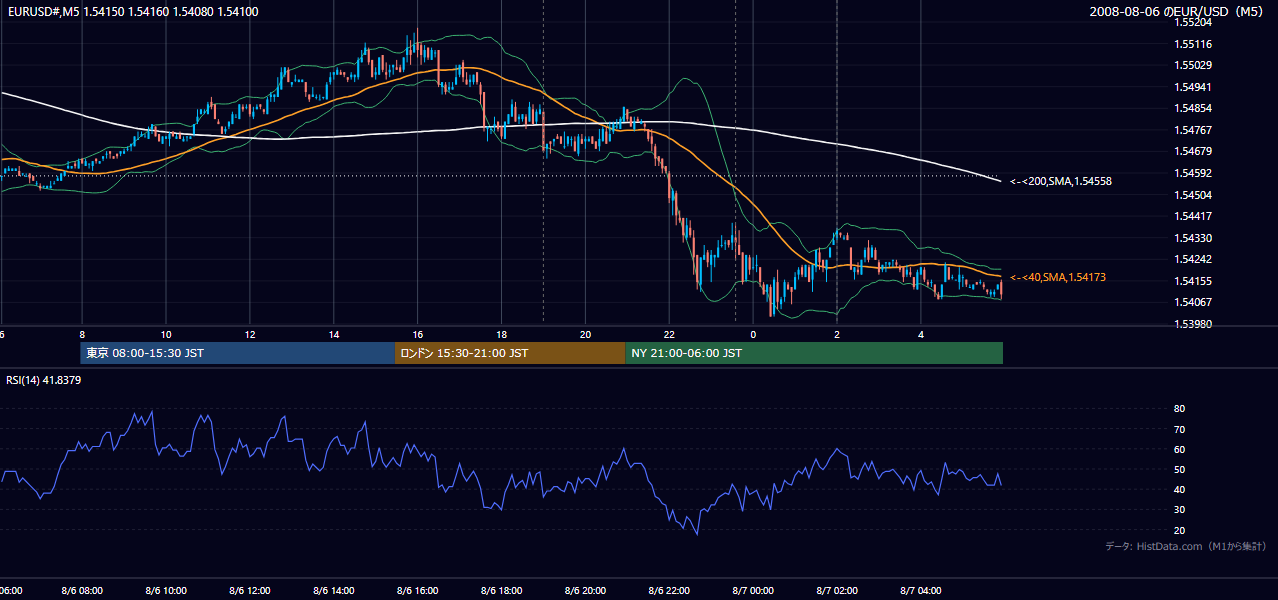This screenshot has width=1278, height=600.
Task: Click the 8/6 14:00 bottom time label
Action: 333,591
